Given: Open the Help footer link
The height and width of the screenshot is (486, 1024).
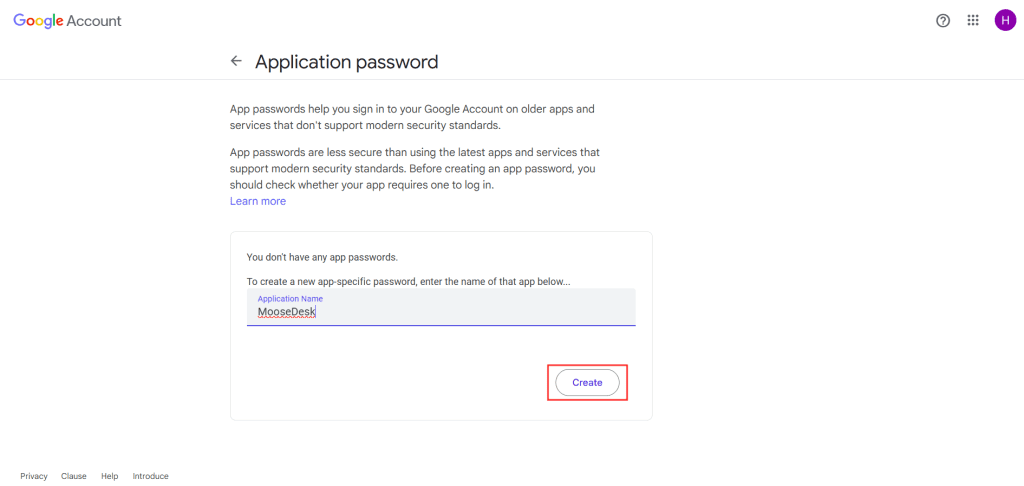Looking at the screenshot, I should point(110,476).
